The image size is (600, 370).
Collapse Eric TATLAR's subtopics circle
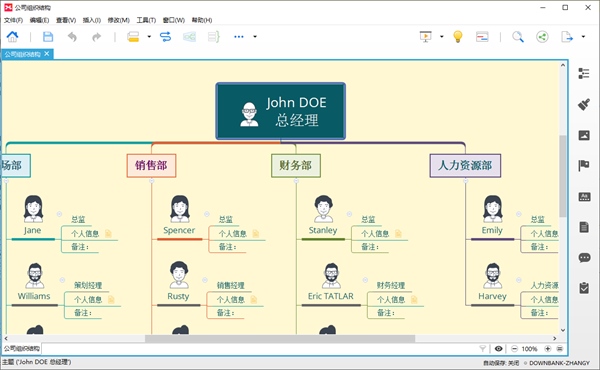(365, 280)
